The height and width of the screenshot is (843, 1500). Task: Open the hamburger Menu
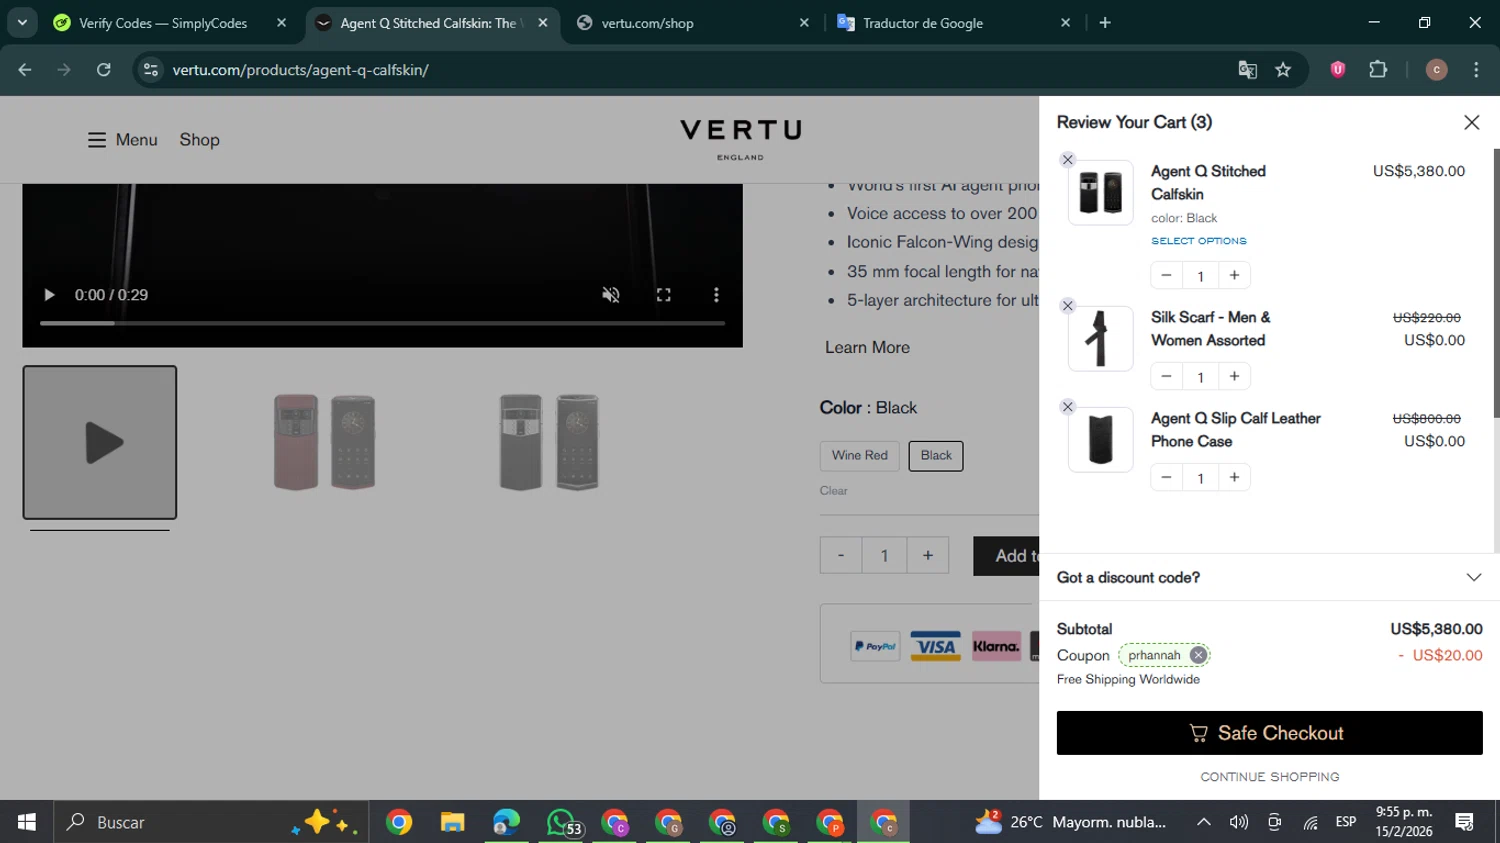122,140
